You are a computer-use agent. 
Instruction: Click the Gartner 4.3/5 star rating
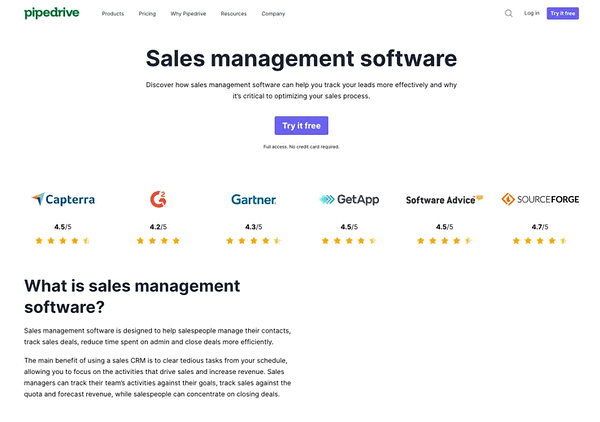pos(254,241)
